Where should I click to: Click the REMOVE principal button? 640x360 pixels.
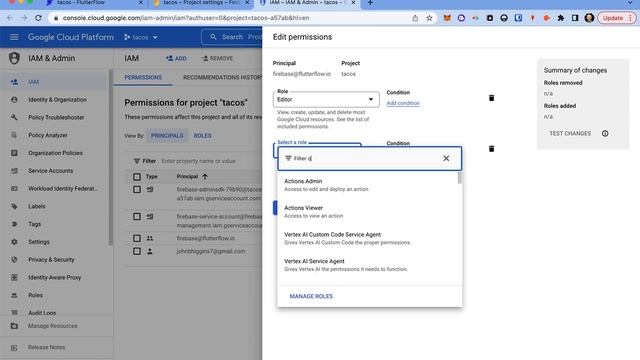point(217,58)
